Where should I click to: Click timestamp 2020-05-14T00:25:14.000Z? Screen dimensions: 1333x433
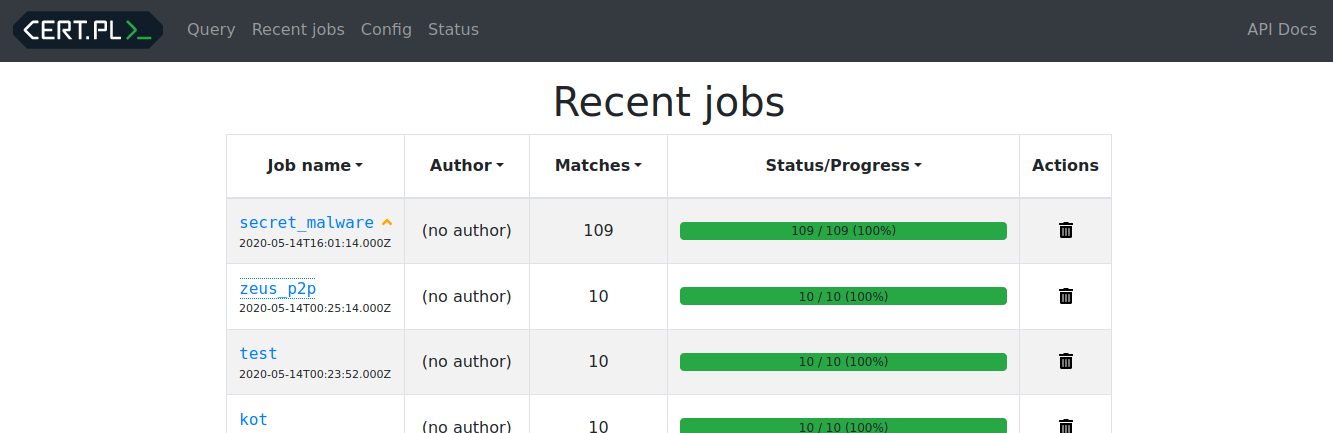click(315, 308)
